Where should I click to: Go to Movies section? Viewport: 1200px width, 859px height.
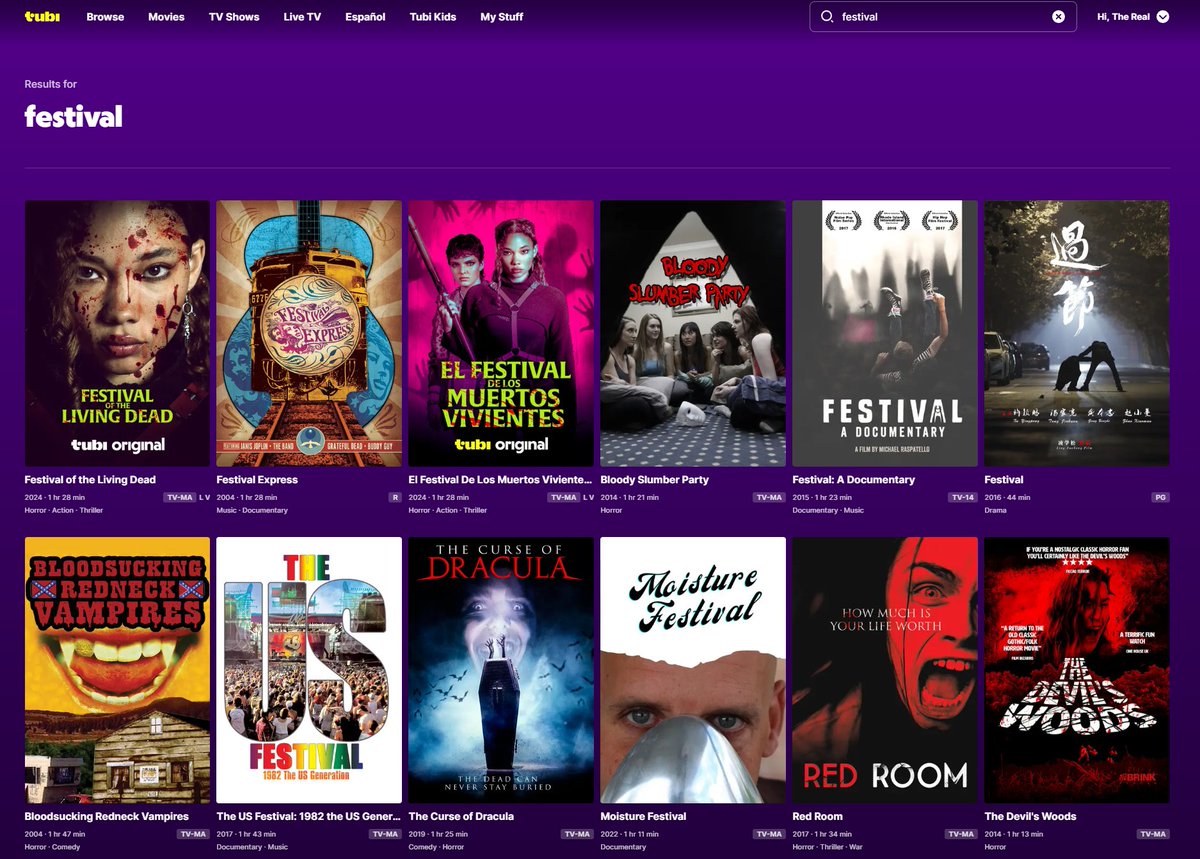tap(166, 17)
